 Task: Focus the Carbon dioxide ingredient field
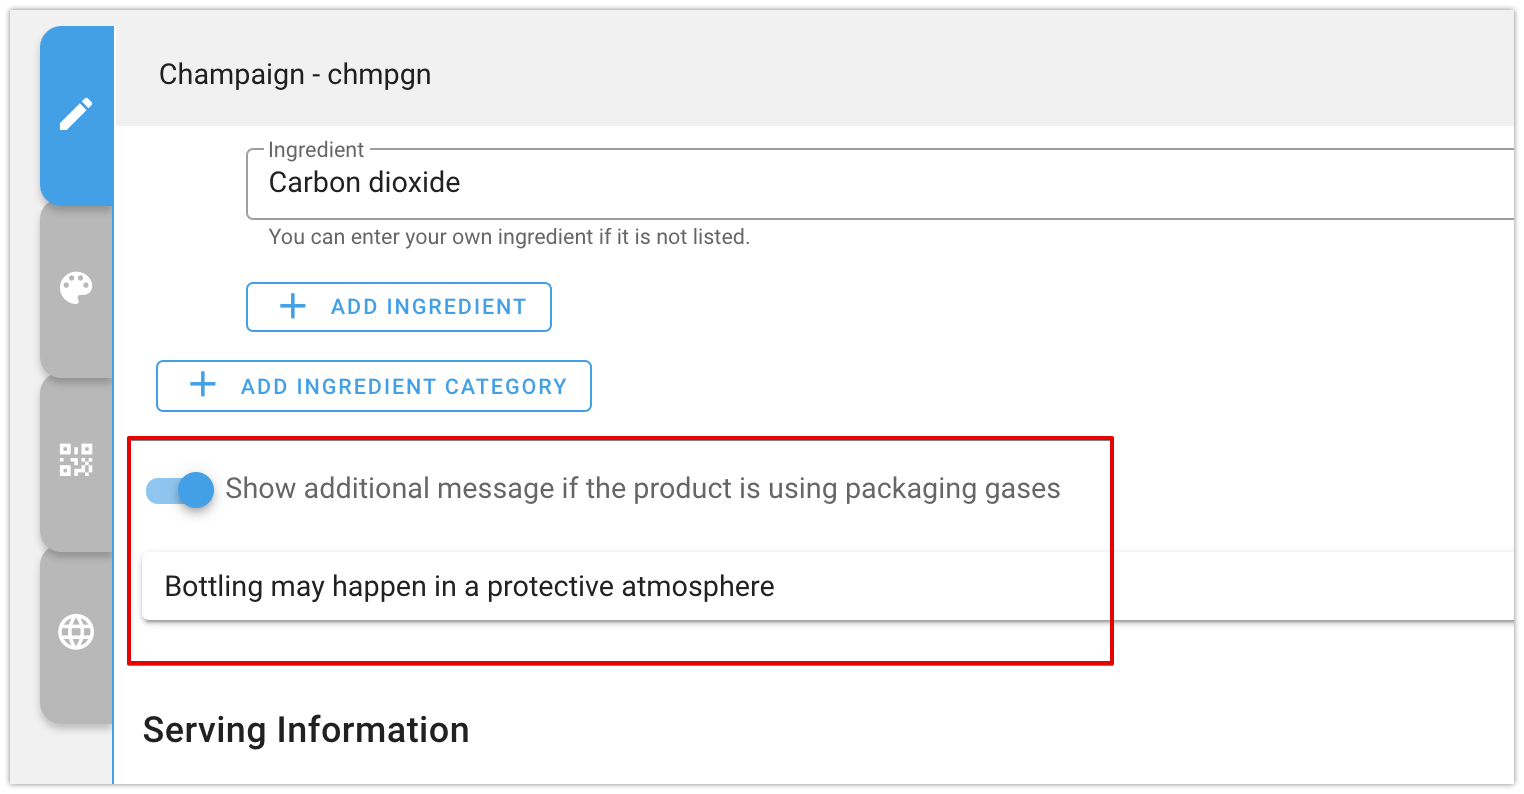880,183
